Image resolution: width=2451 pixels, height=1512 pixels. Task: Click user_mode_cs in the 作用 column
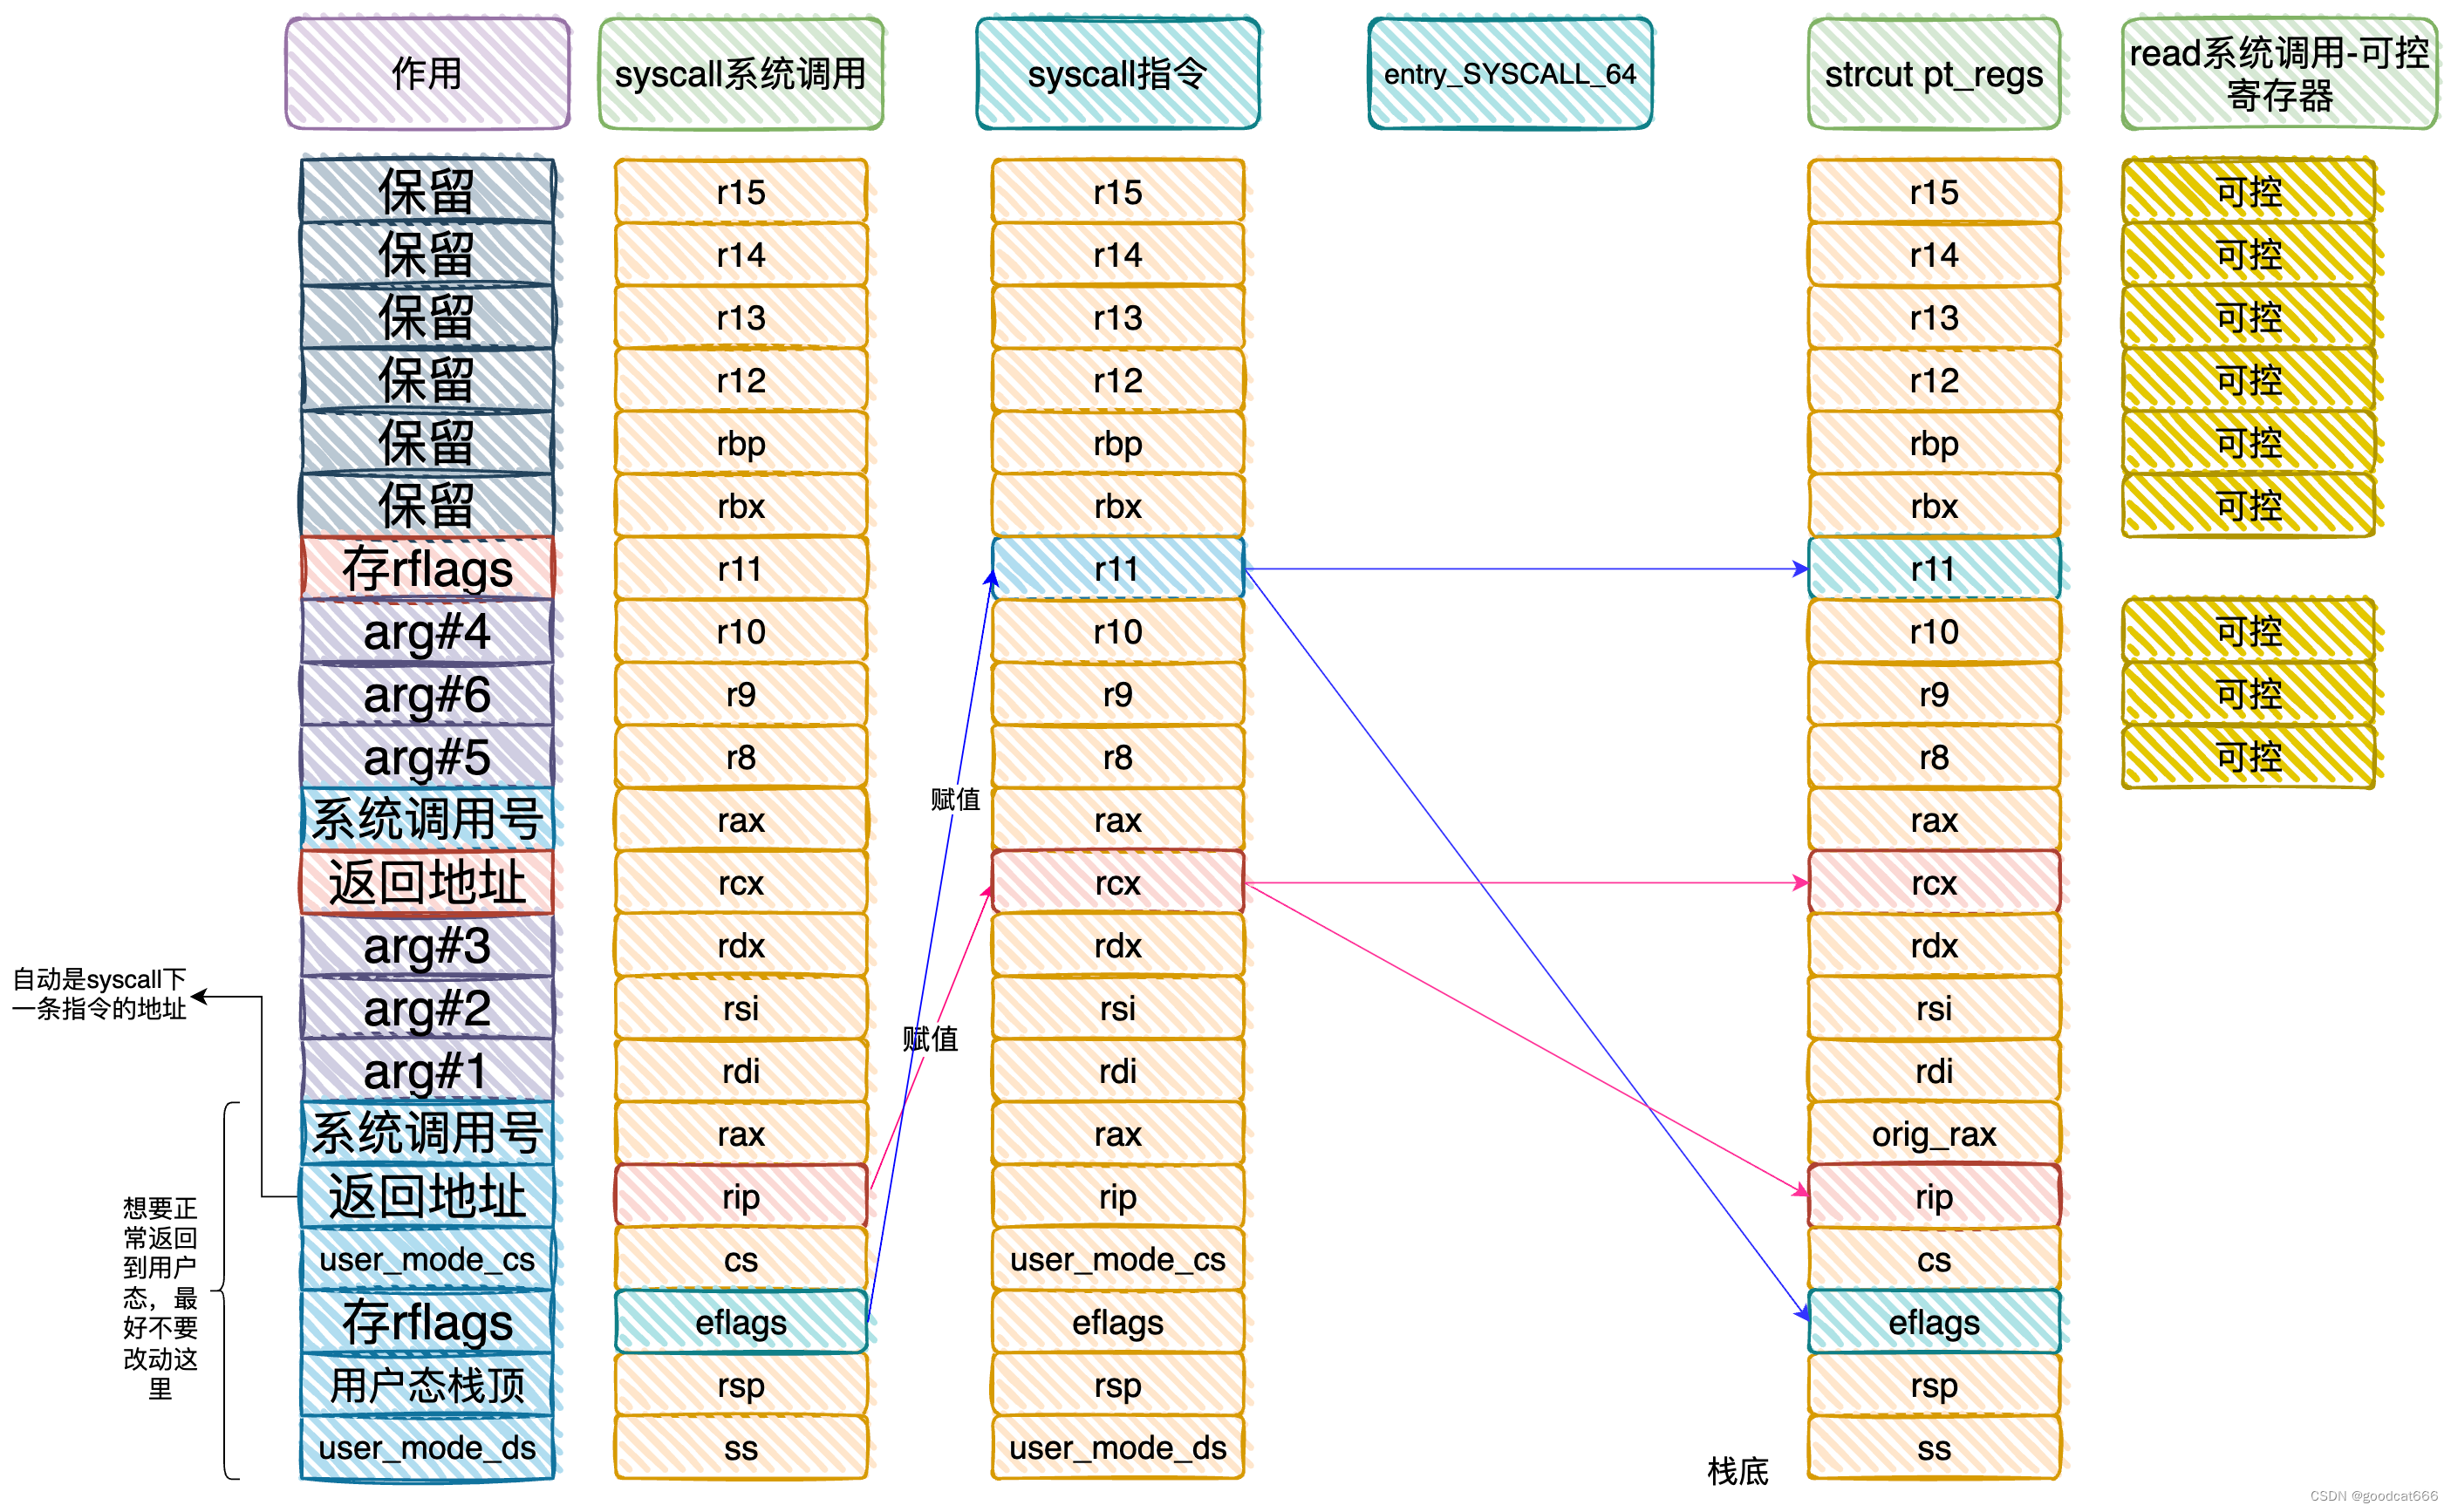[x=427, y=1259]
